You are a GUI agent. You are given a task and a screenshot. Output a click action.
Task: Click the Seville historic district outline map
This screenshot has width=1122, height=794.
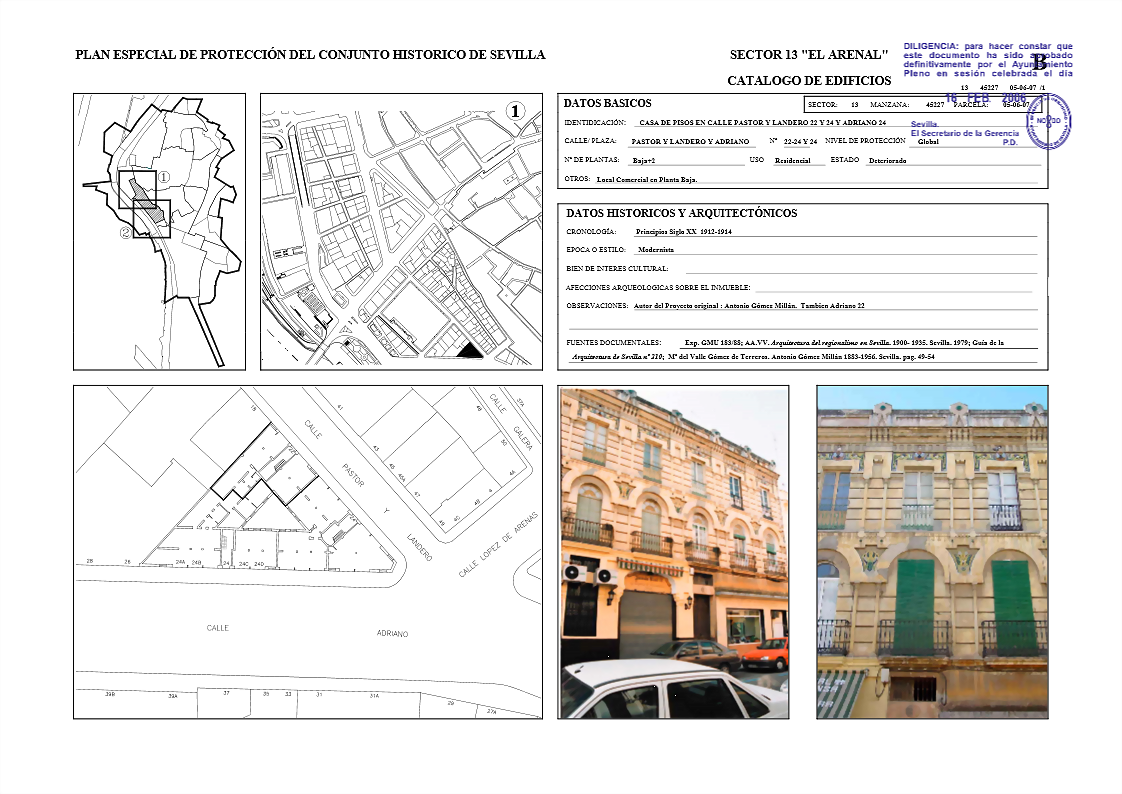160,232
